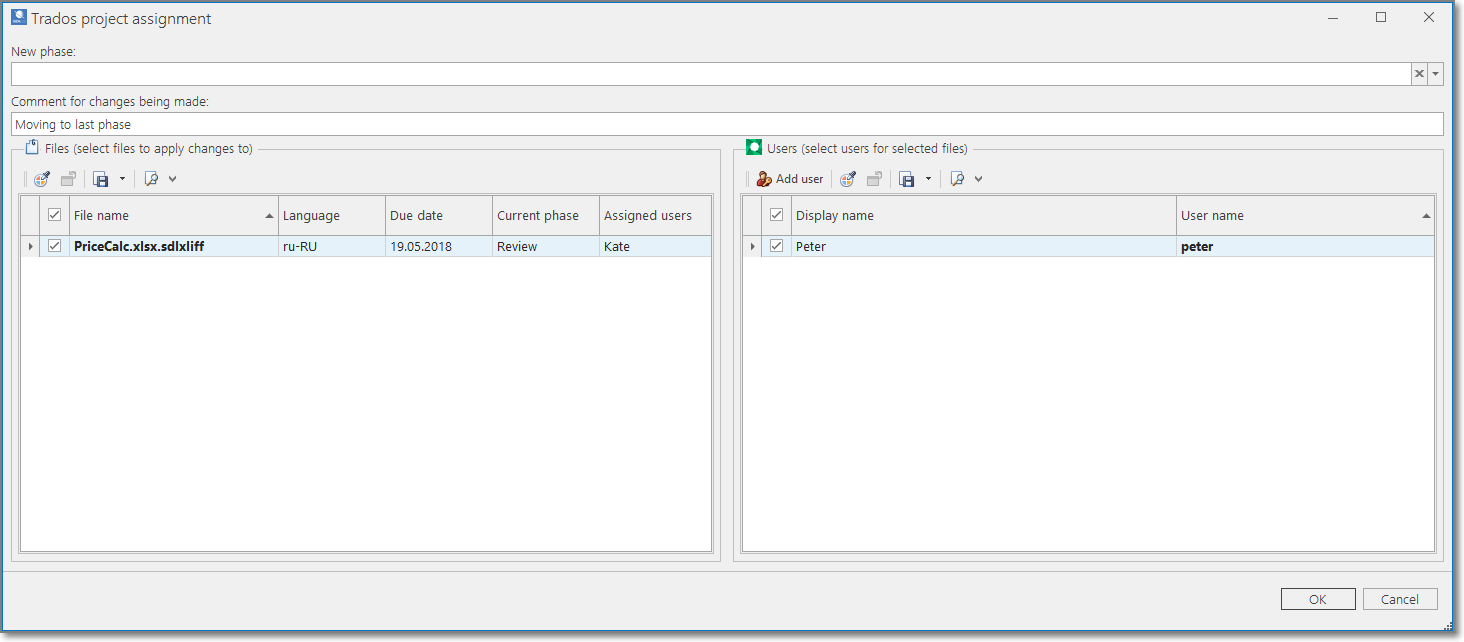Image resolution: width=1464 pixels, height=642 pixels.
Task: Sort by Current phase column header
Action: (545, 215)
